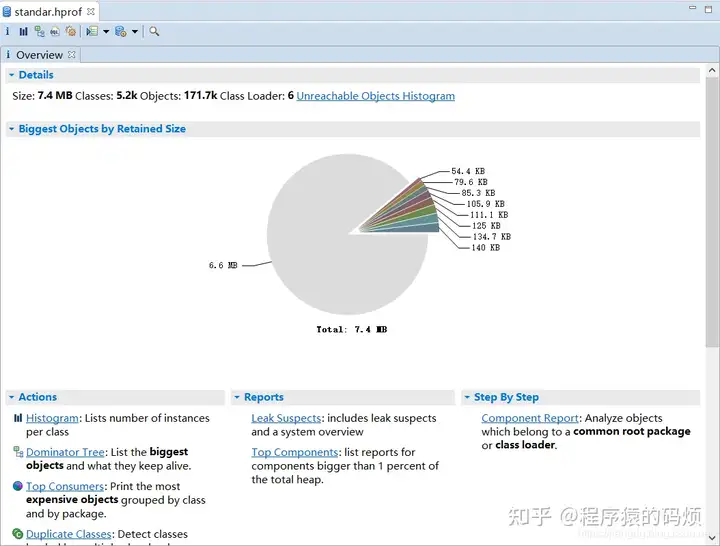The height and width of the screenshot is (546, 720).
Task: Open the Overview info toolbar icon
Action: (x=7, y=31)
